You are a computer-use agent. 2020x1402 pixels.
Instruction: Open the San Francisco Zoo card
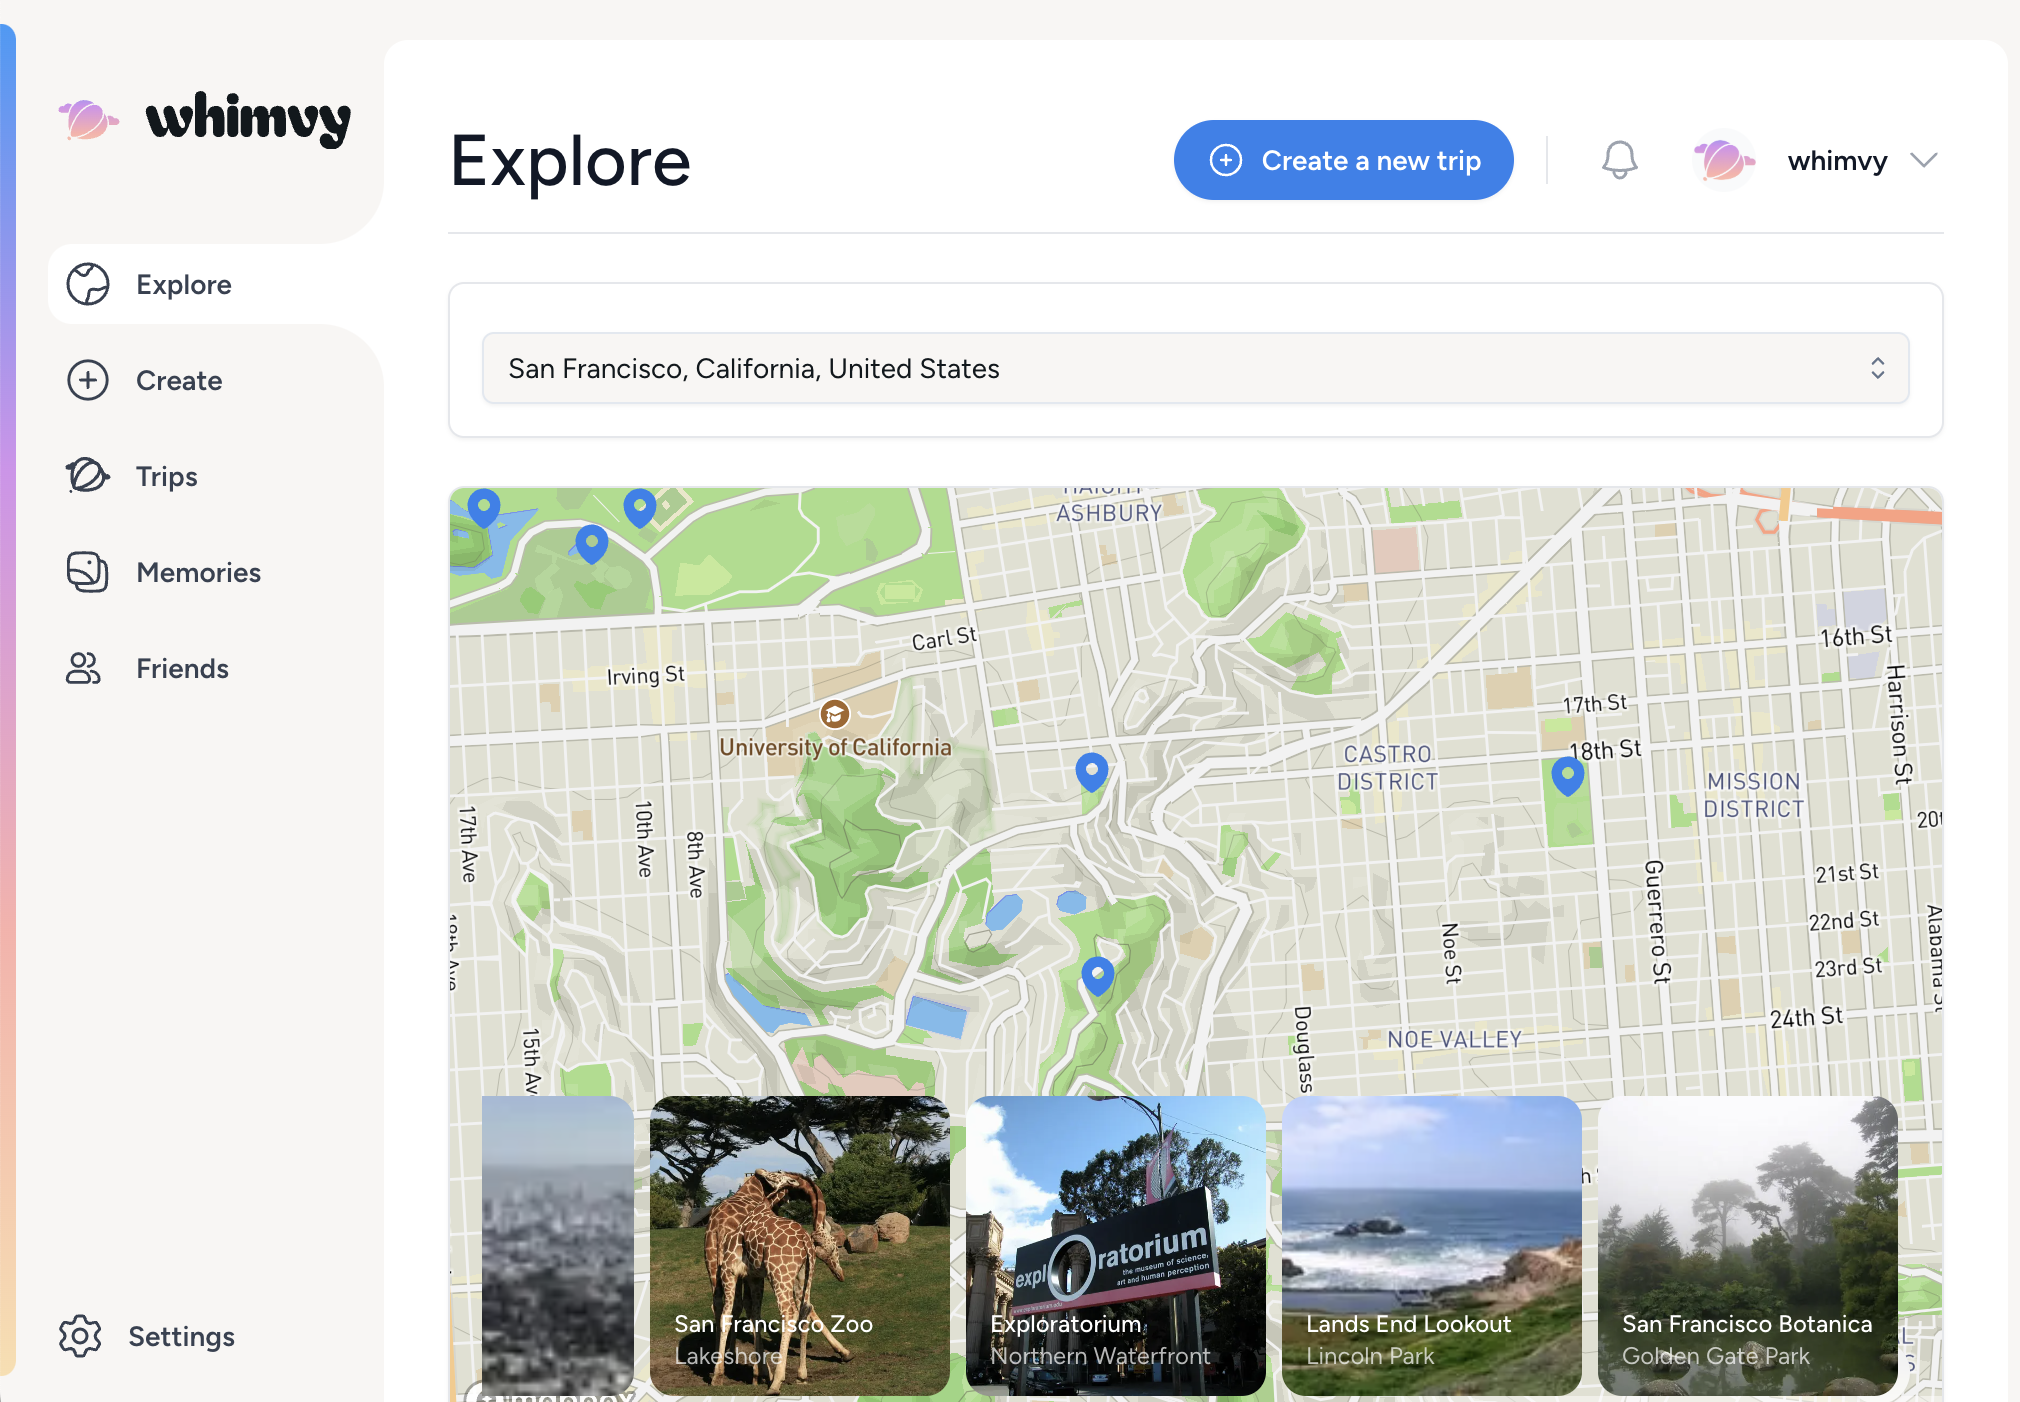point(799,1245)
